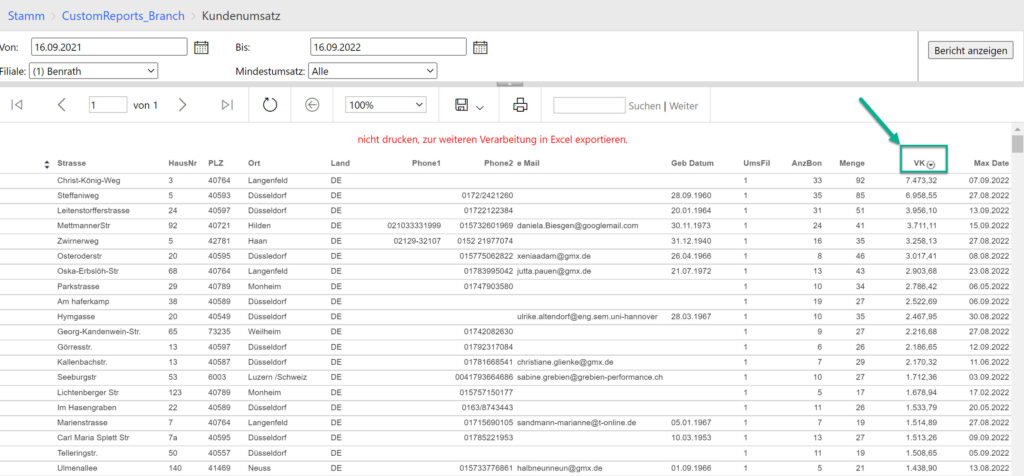Viewport: 1024px width, 476px height.
Task: Toggle sort arrows beside Strasse column
Action: [46, 163]
